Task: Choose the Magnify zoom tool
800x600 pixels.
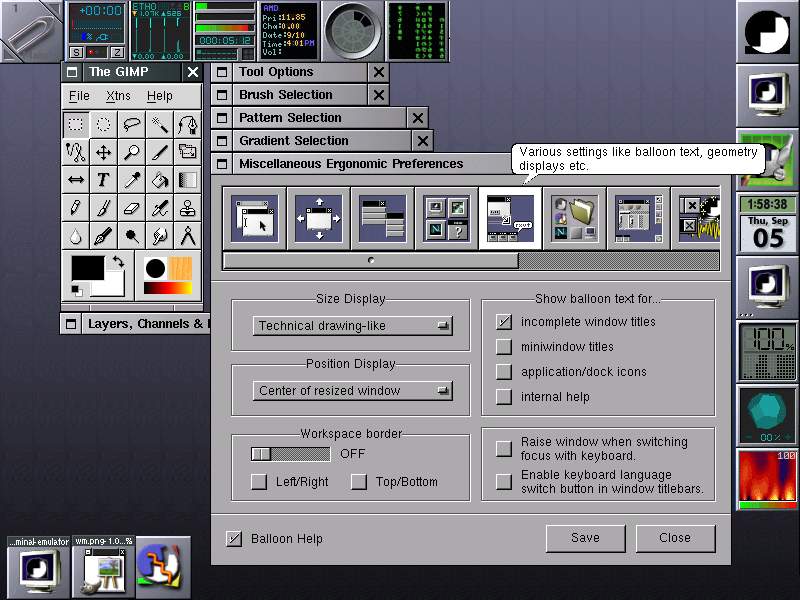Action: 132,152
